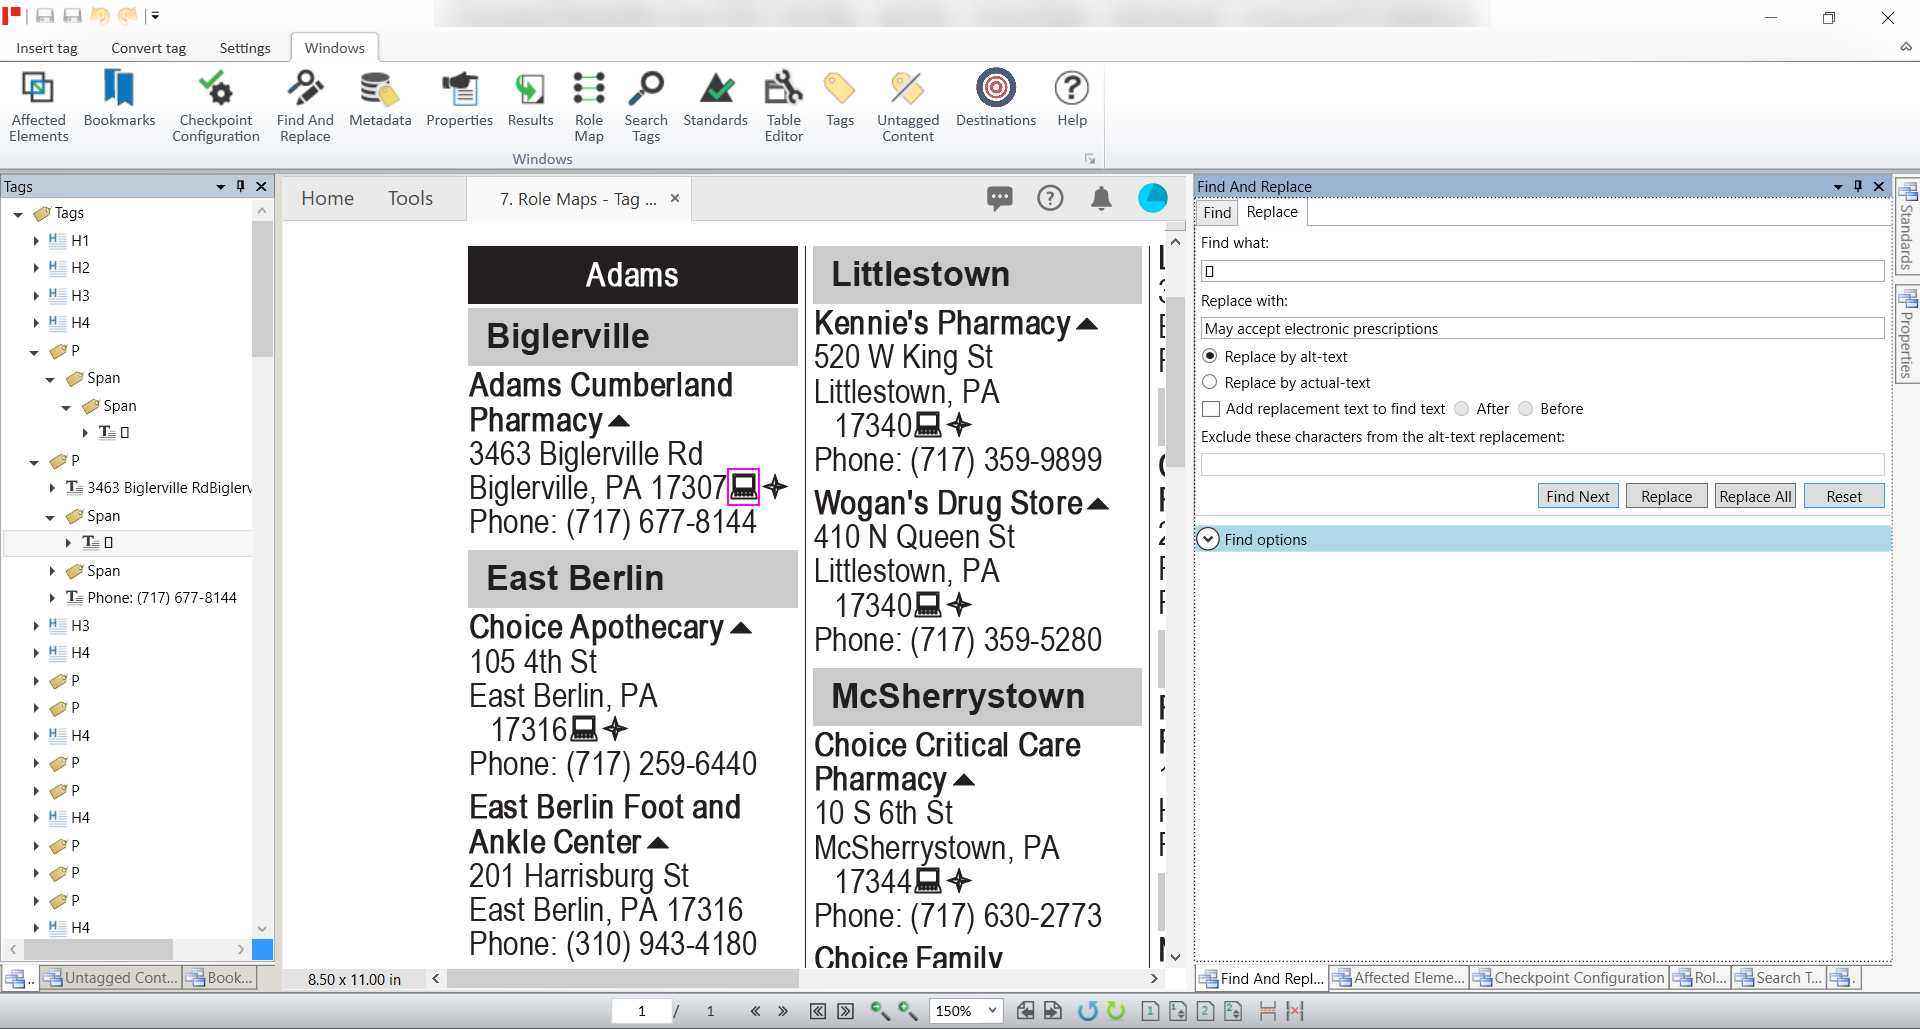
Task: Open Find And Replace panel options dropdown
Action: point(1838,187)
